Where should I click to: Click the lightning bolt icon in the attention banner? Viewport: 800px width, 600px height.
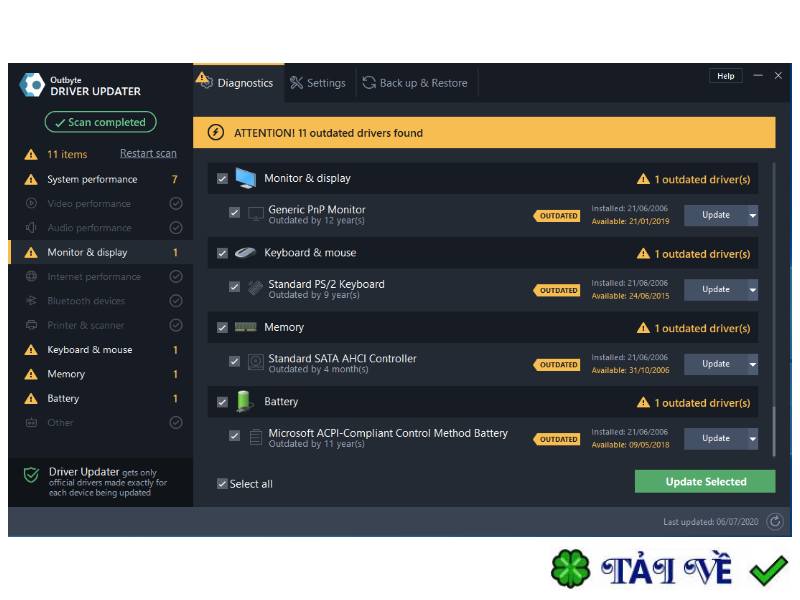216,133
